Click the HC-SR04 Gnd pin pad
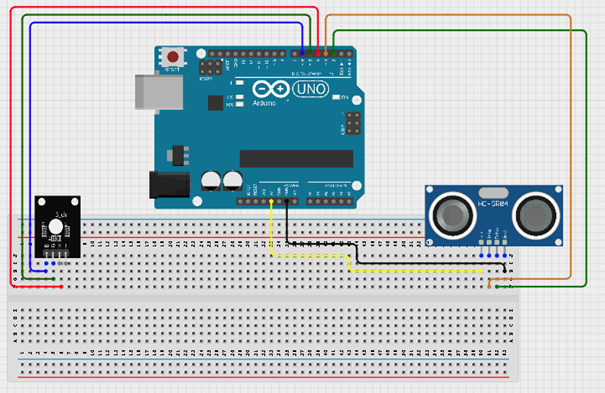This screenshot has height=393, width=605. [505, 242]
